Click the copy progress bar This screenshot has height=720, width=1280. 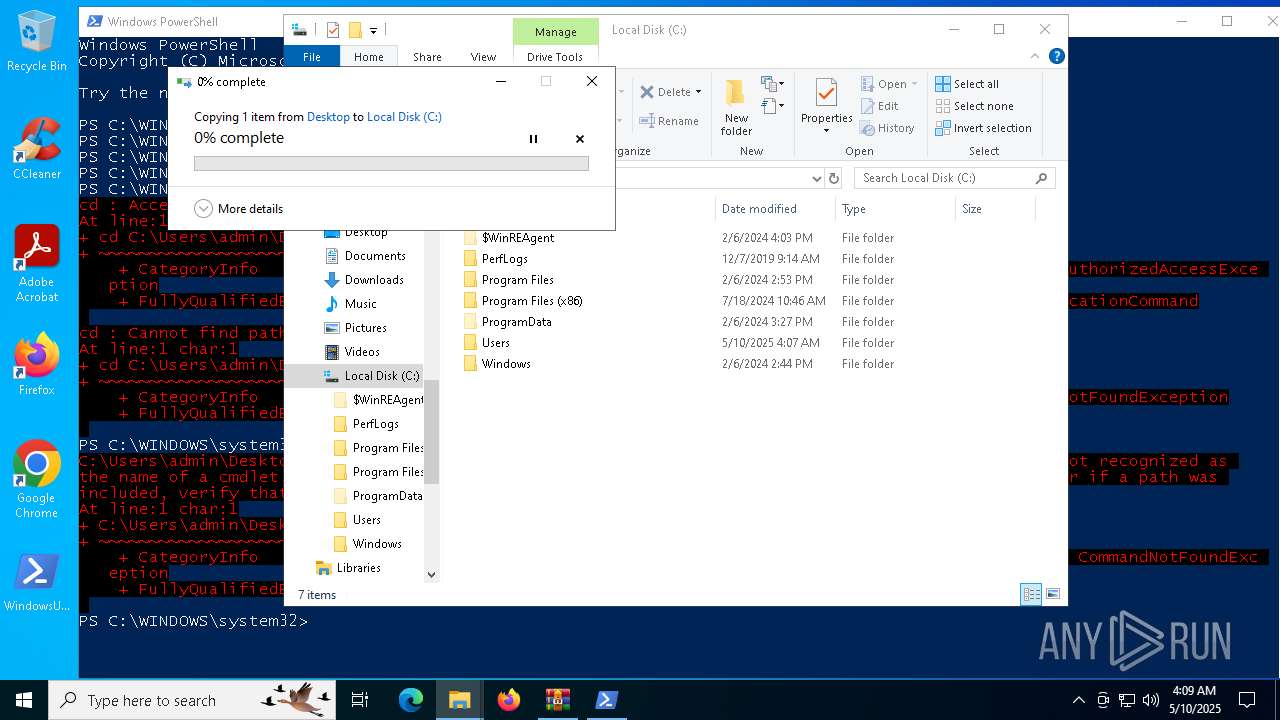(x=391, y=163)
